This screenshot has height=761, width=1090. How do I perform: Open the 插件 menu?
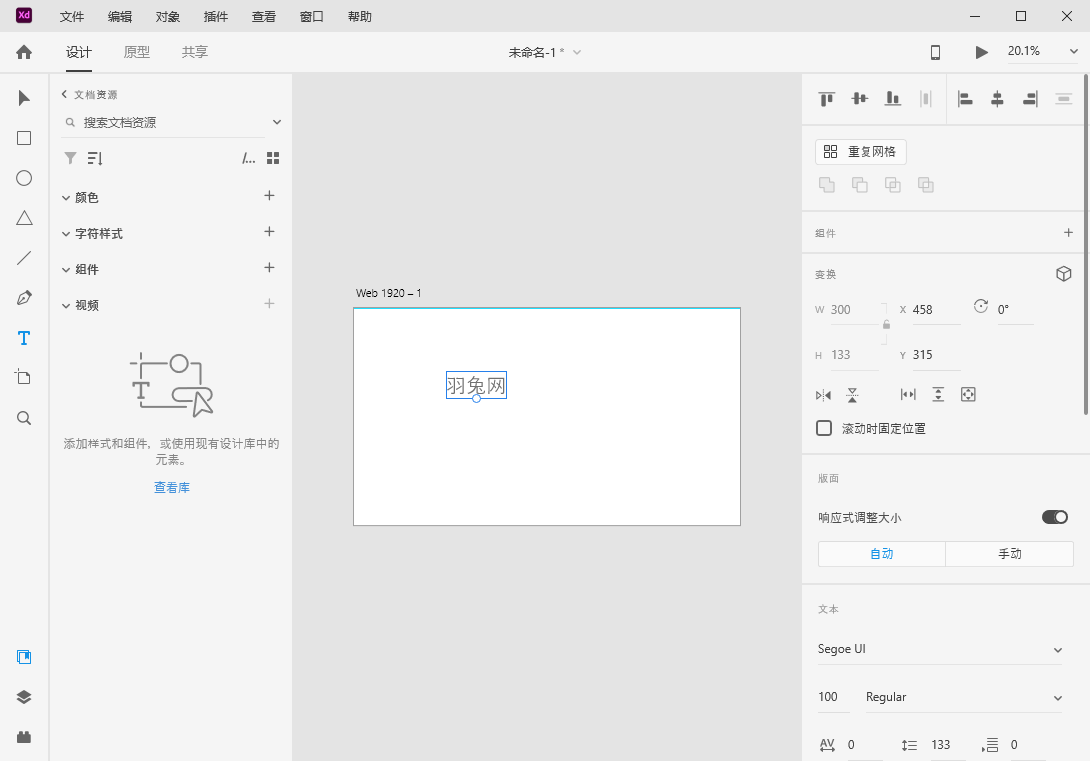click(x=215, y=17)
